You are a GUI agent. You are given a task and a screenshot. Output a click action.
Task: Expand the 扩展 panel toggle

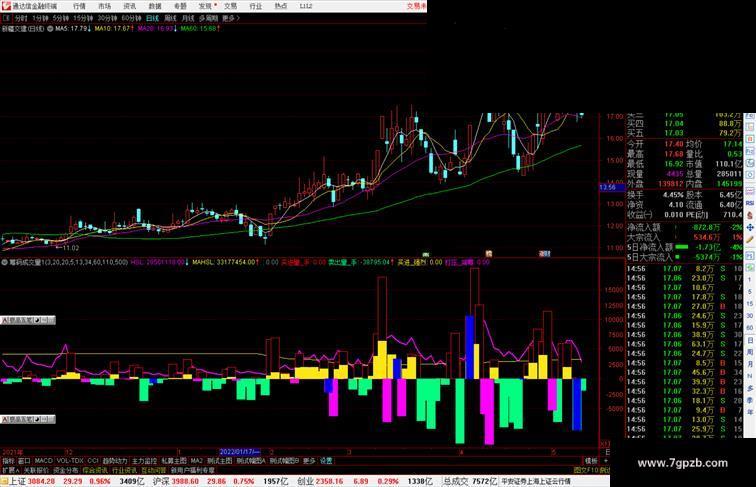point(10,470)
